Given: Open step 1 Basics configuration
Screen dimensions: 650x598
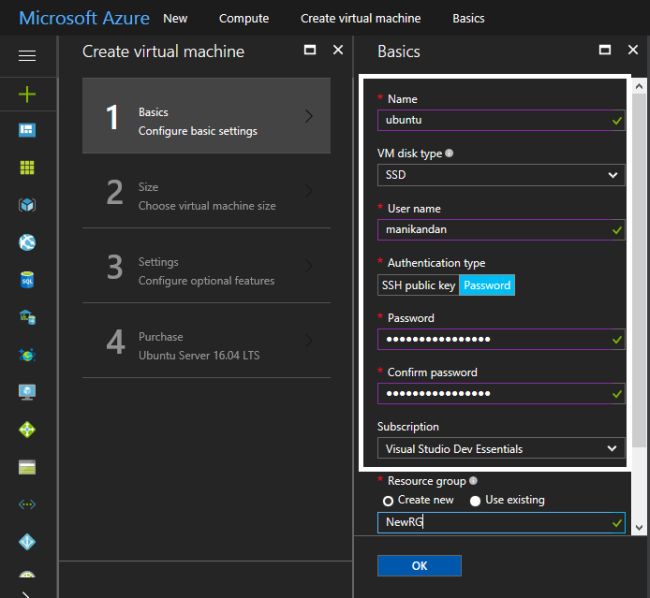Looking at the screenshot, I should pos(206,116).
